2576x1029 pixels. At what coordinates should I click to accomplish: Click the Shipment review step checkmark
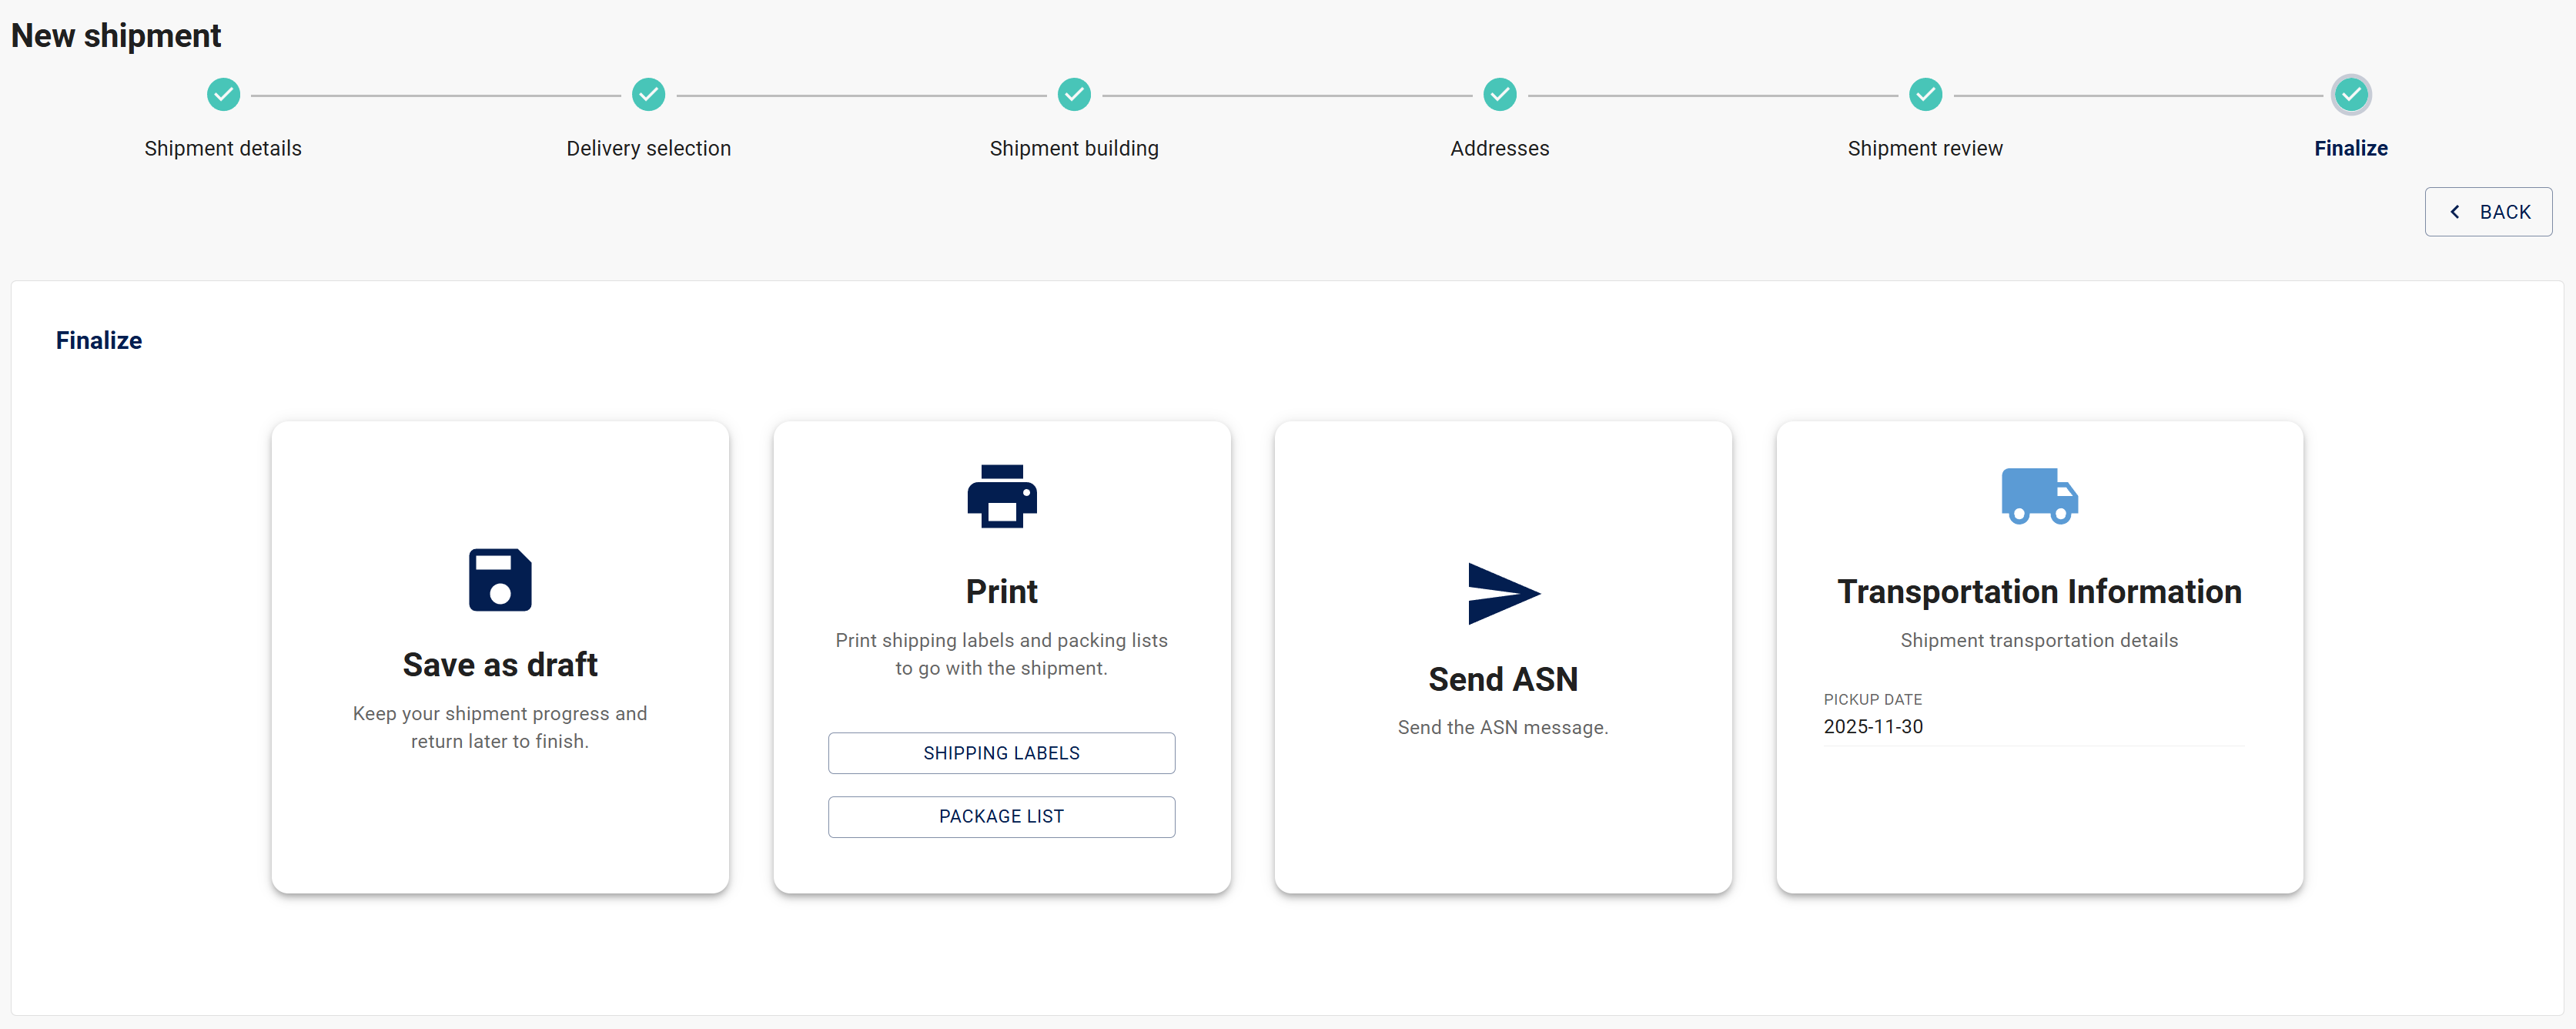(1925, 95)
